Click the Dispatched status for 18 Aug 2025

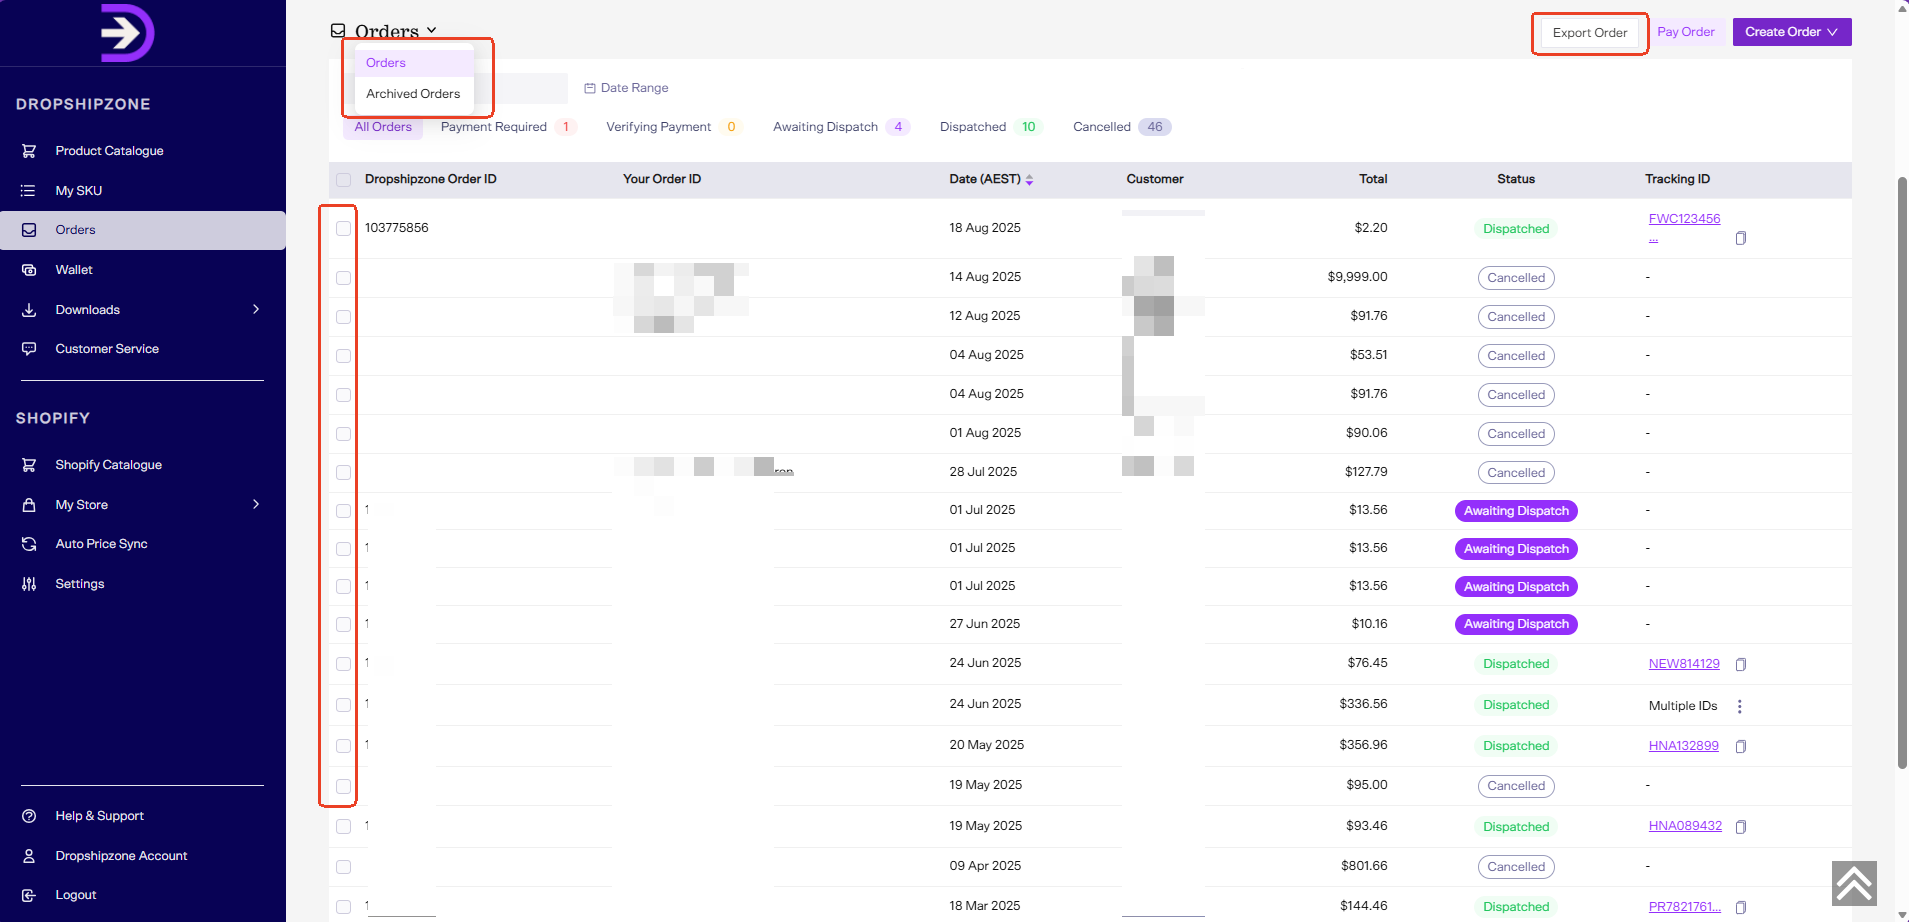1516,229
